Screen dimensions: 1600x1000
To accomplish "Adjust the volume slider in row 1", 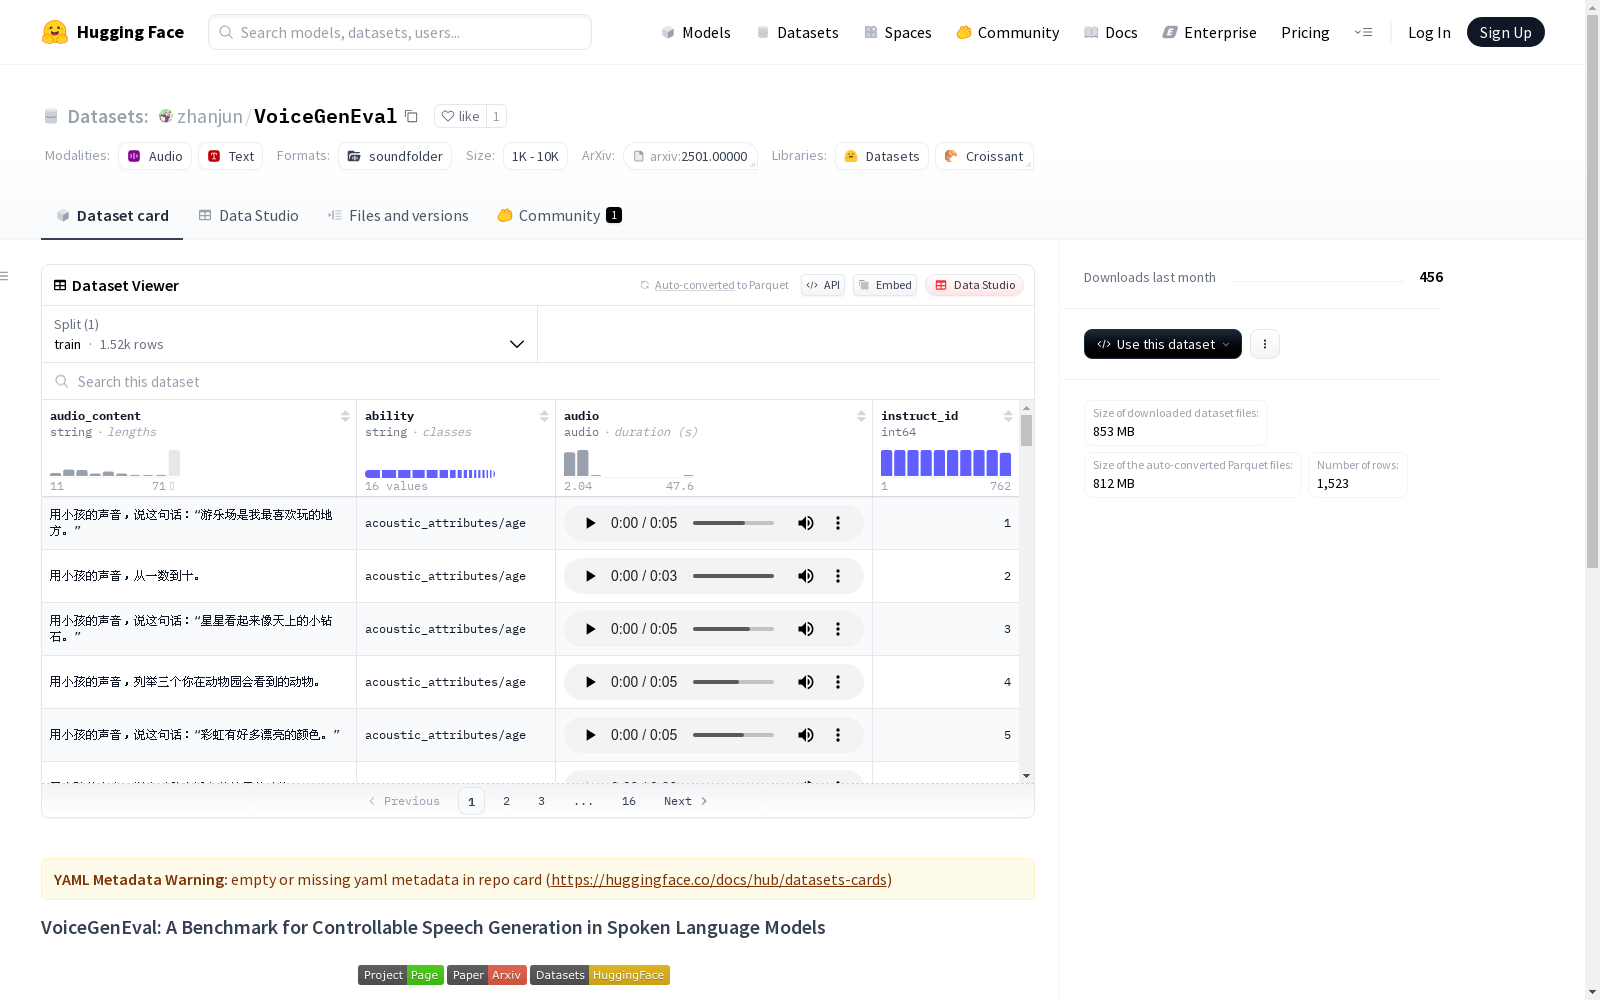I will (x=733, y=523).
